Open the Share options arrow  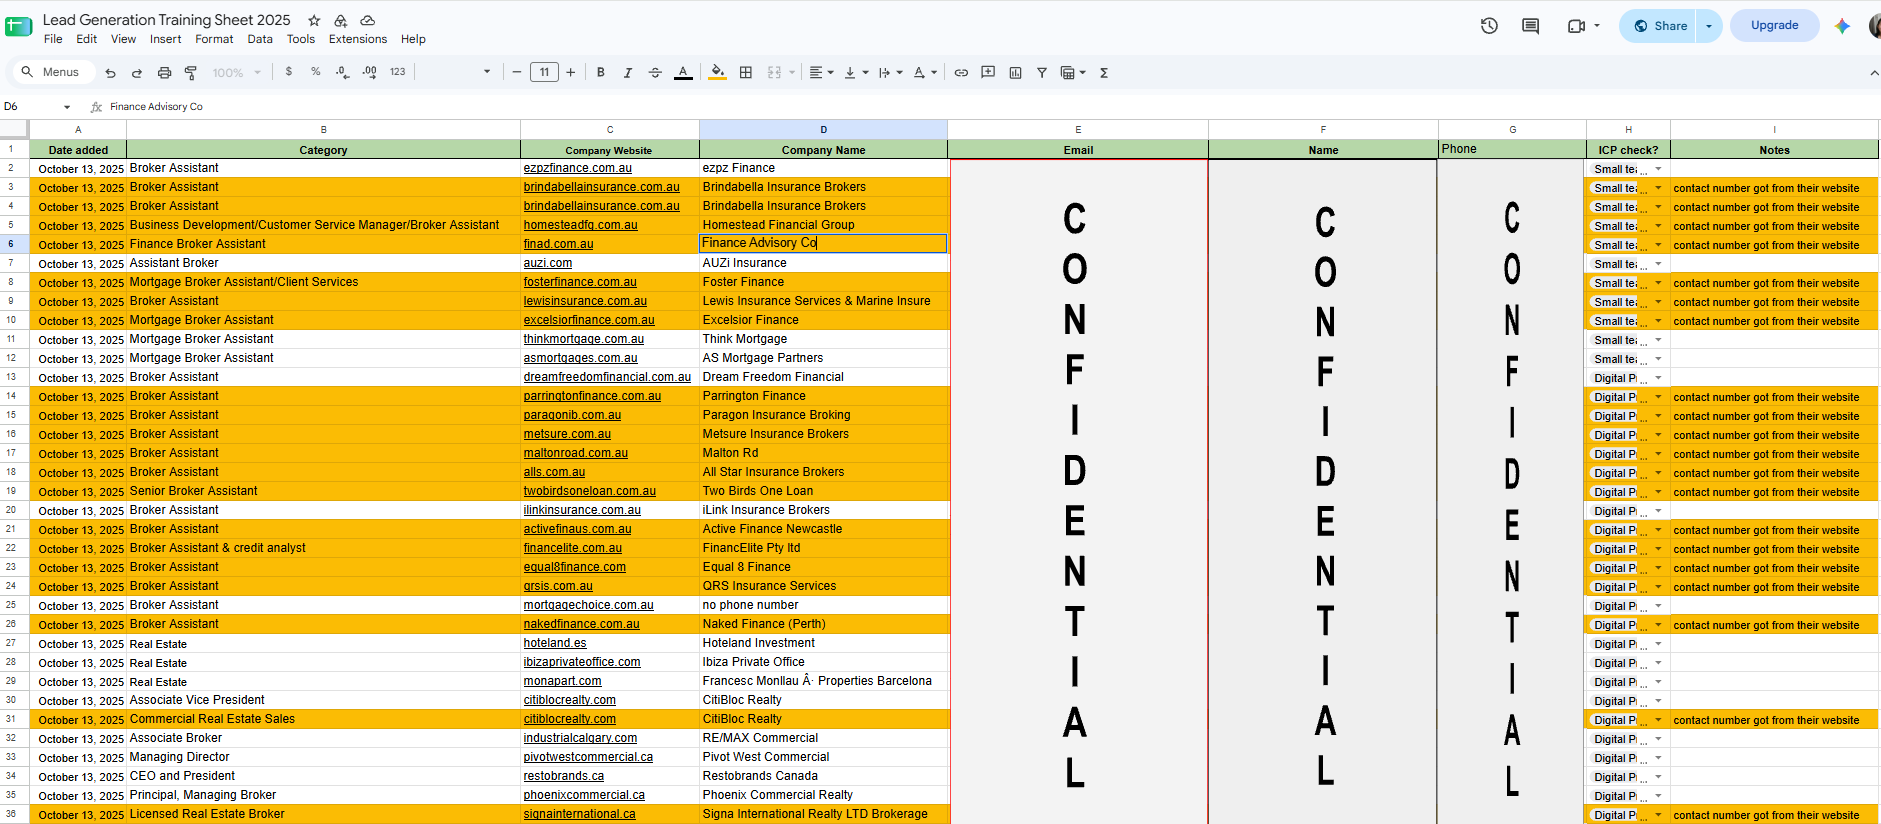click(1709, 26)
